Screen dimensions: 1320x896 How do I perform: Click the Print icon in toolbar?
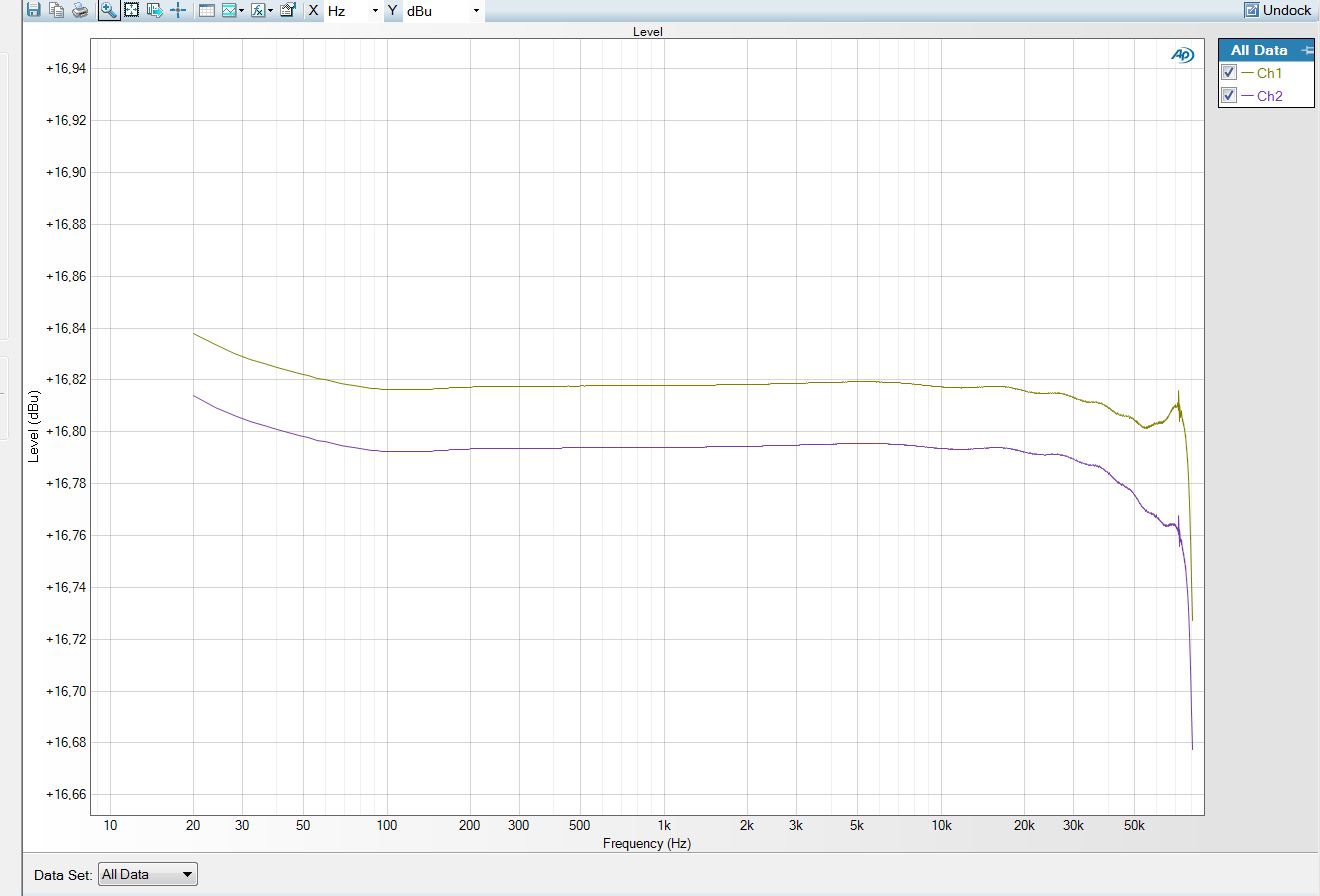(x=81, y=10)
